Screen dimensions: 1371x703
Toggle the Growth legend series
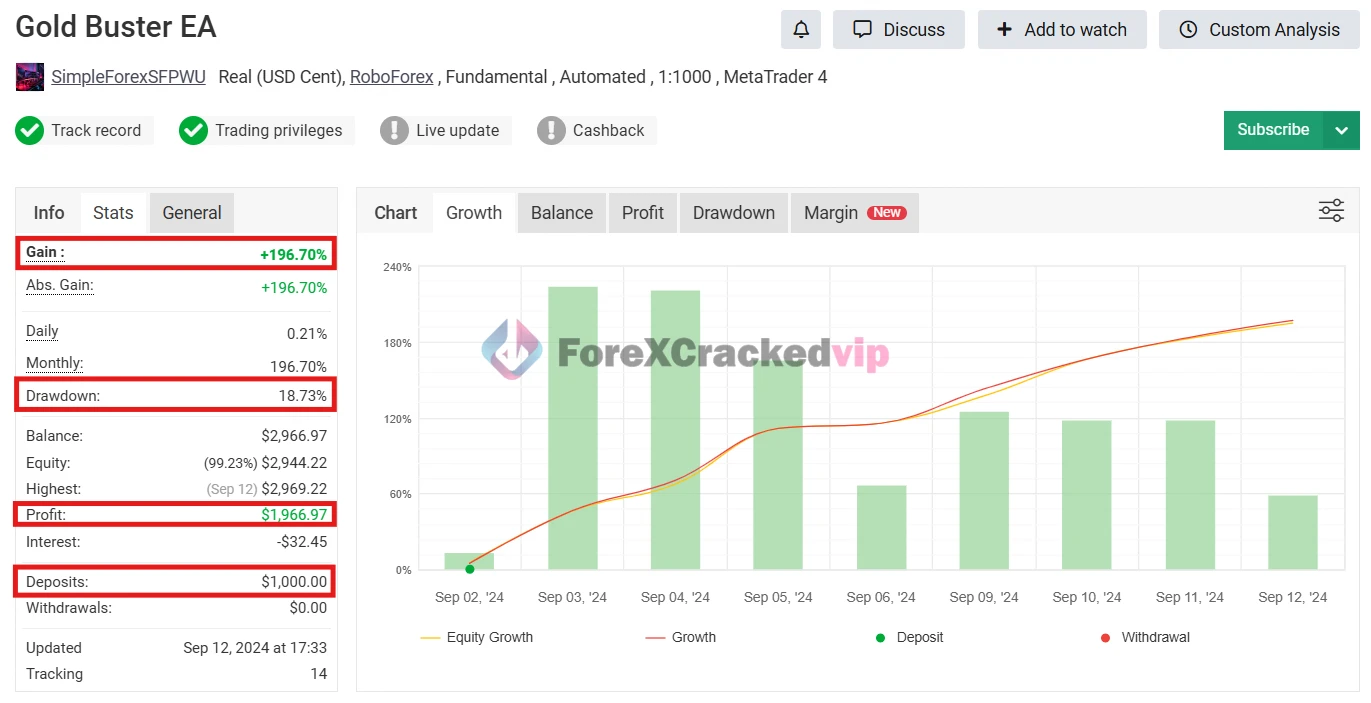(x=681, y=637)
